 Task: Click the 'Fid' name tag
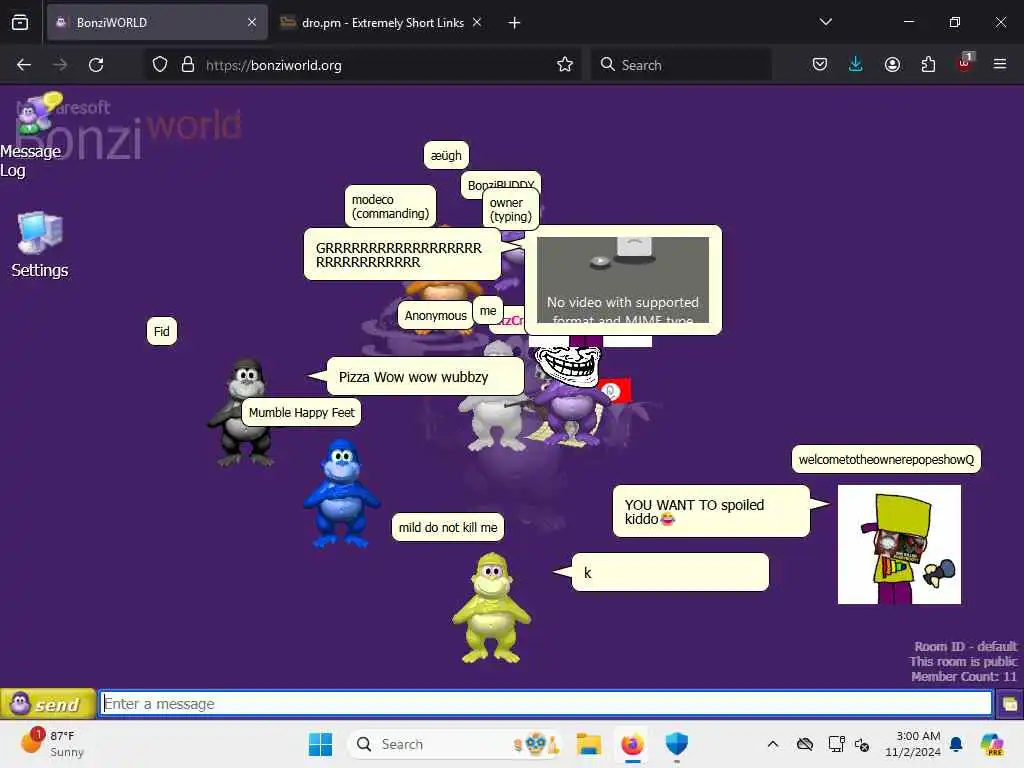click(161, 331)
